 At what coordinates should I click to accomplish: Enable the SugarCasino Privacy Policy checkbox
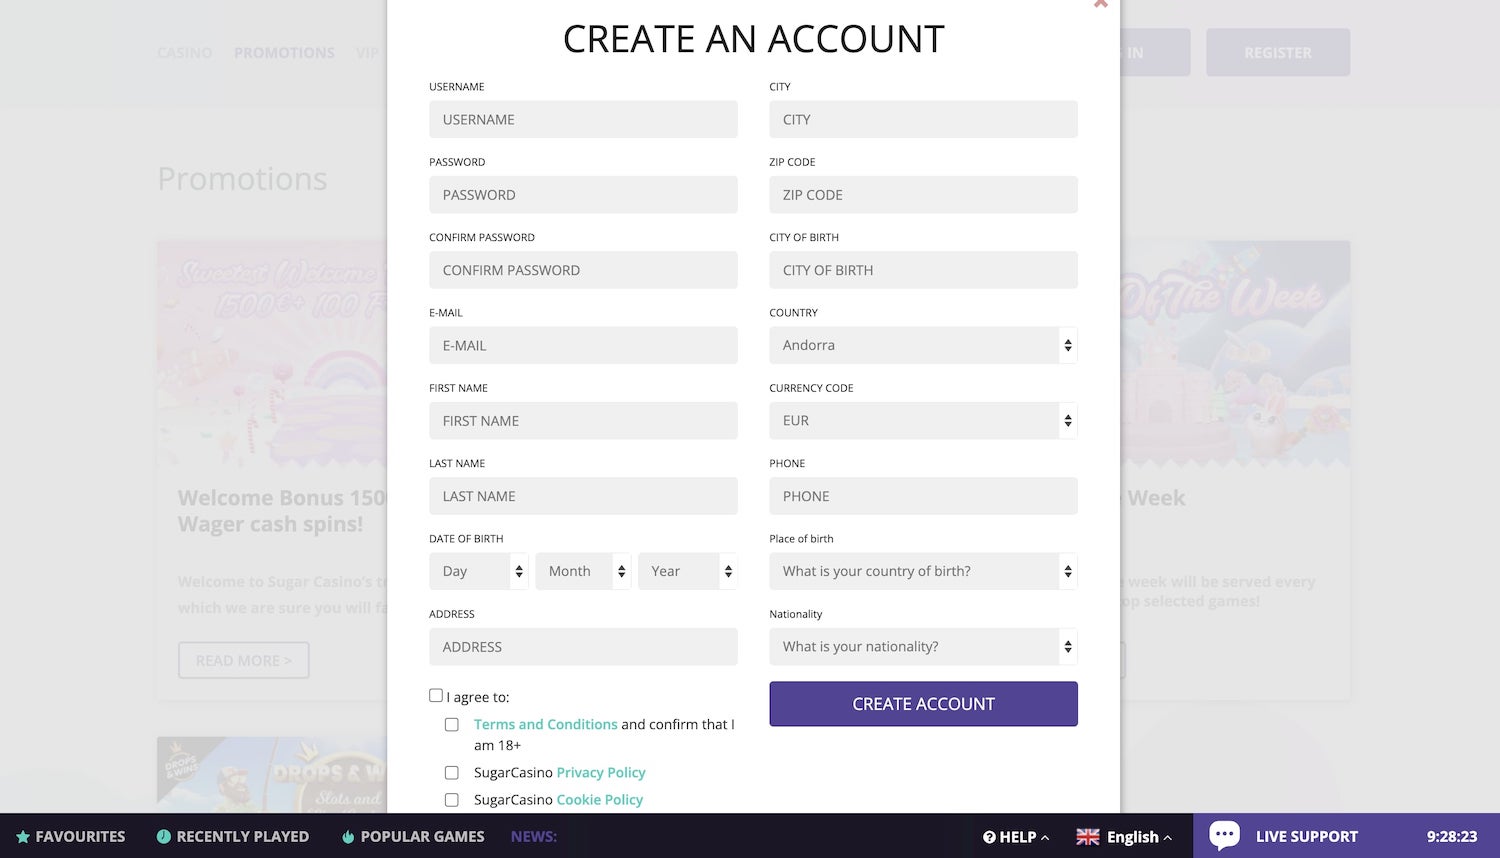pos(452,773)
